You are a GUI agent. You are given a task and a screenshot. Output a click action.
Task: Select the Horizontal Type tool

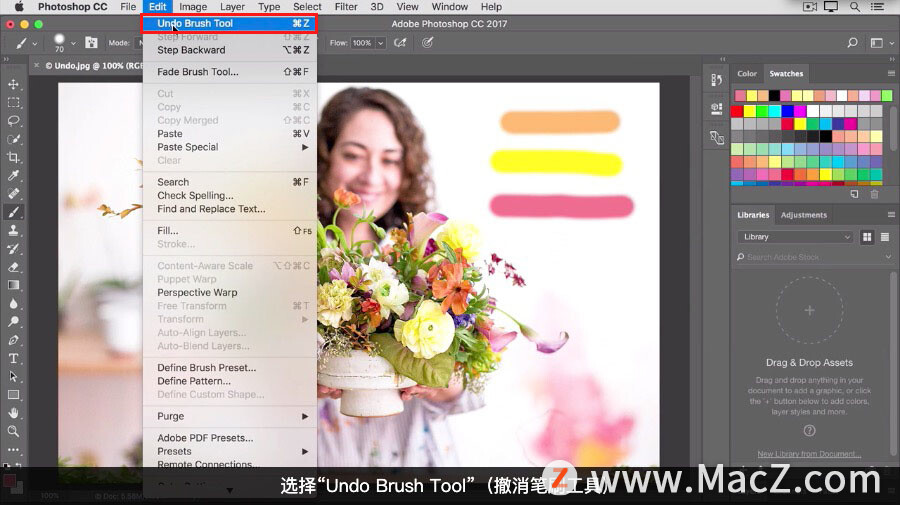(13, 359)
